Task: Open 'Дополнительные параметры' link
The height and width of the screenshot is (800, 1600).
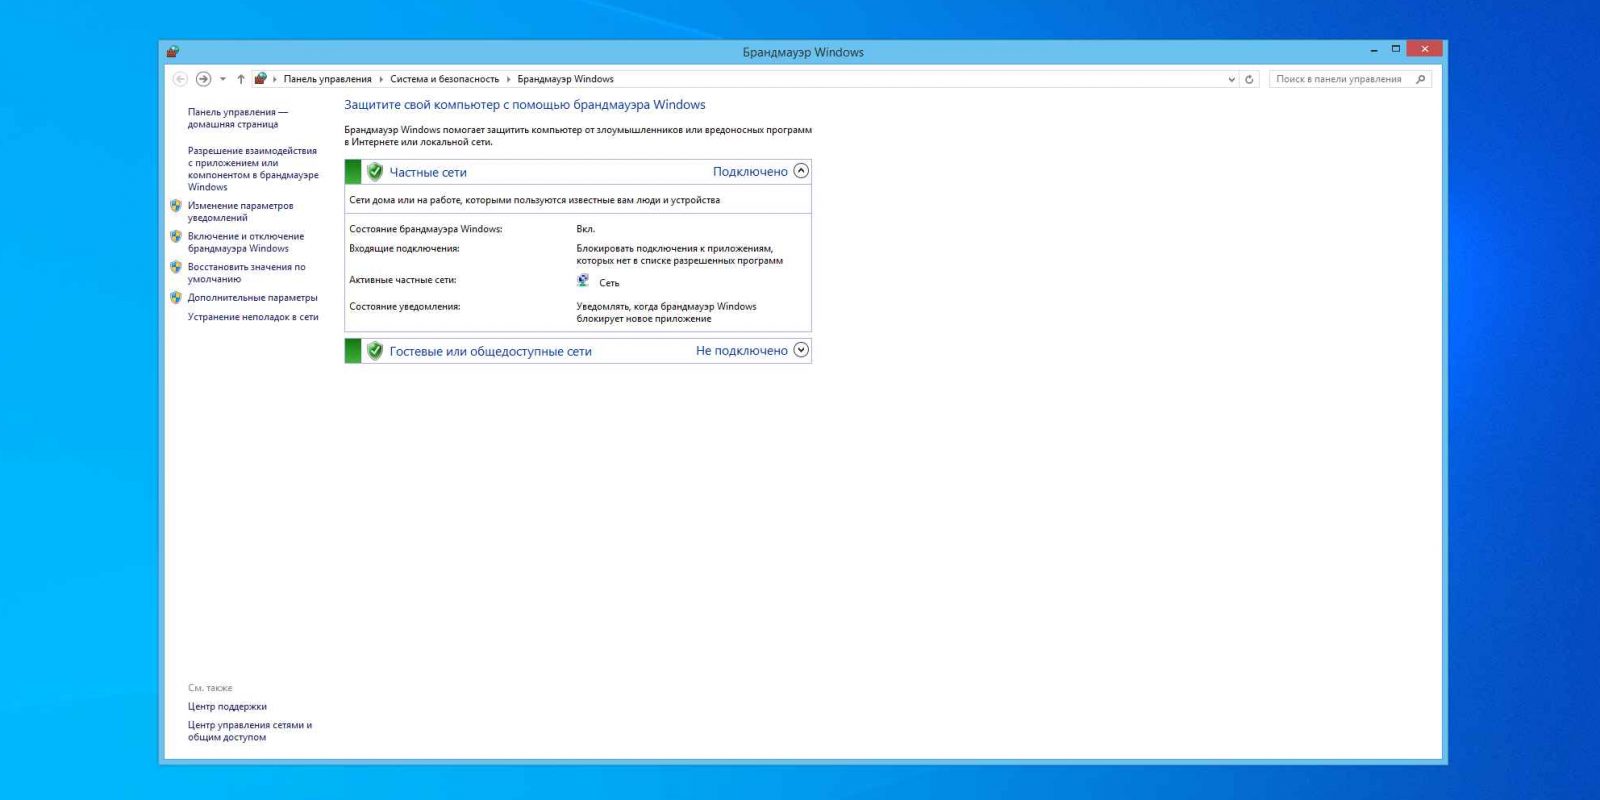Action: [252, 297]
